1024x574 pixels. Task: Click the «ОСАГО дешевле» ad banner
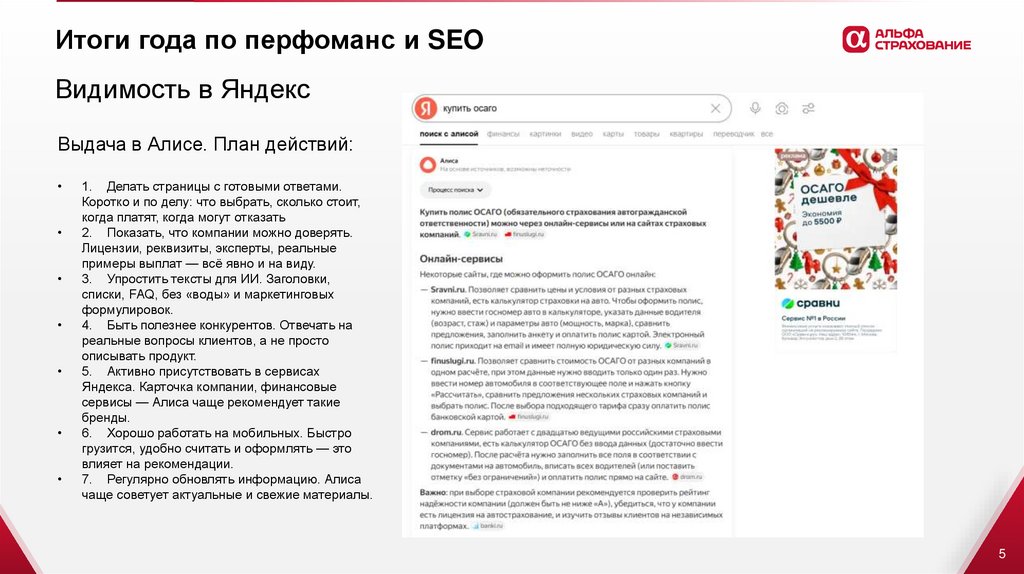coord(836,219)
